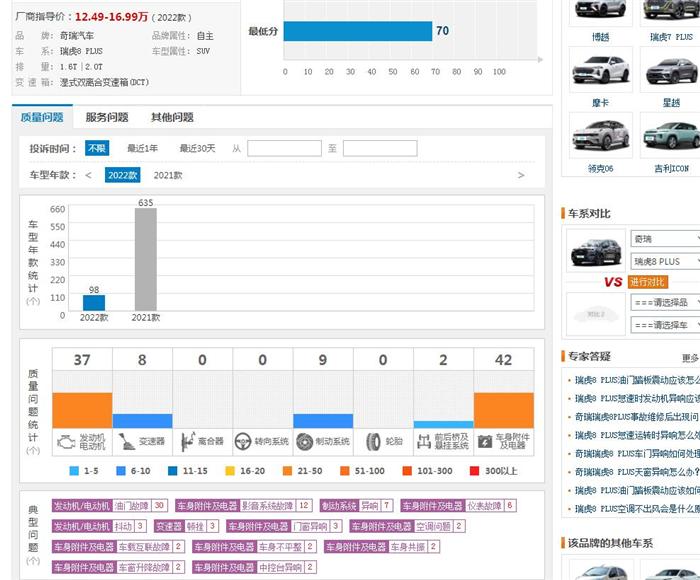Open the 瑞虎7 PLUS link
700x580 pixels.
pos(671,37)
